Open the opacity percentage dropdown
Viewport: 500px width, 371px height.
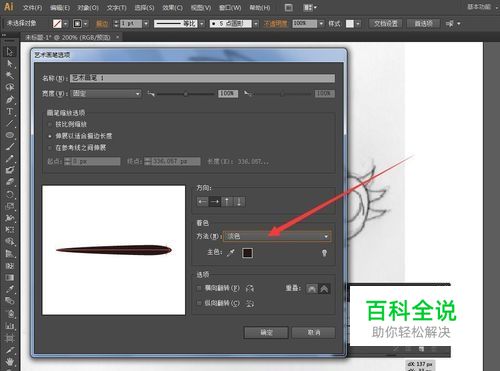(x=321, y=24)
